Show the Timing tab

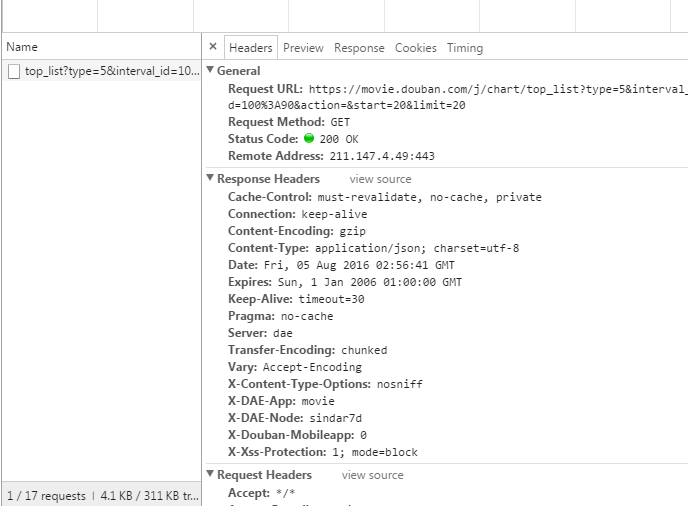pyautogui.click(x=465, y=48)
